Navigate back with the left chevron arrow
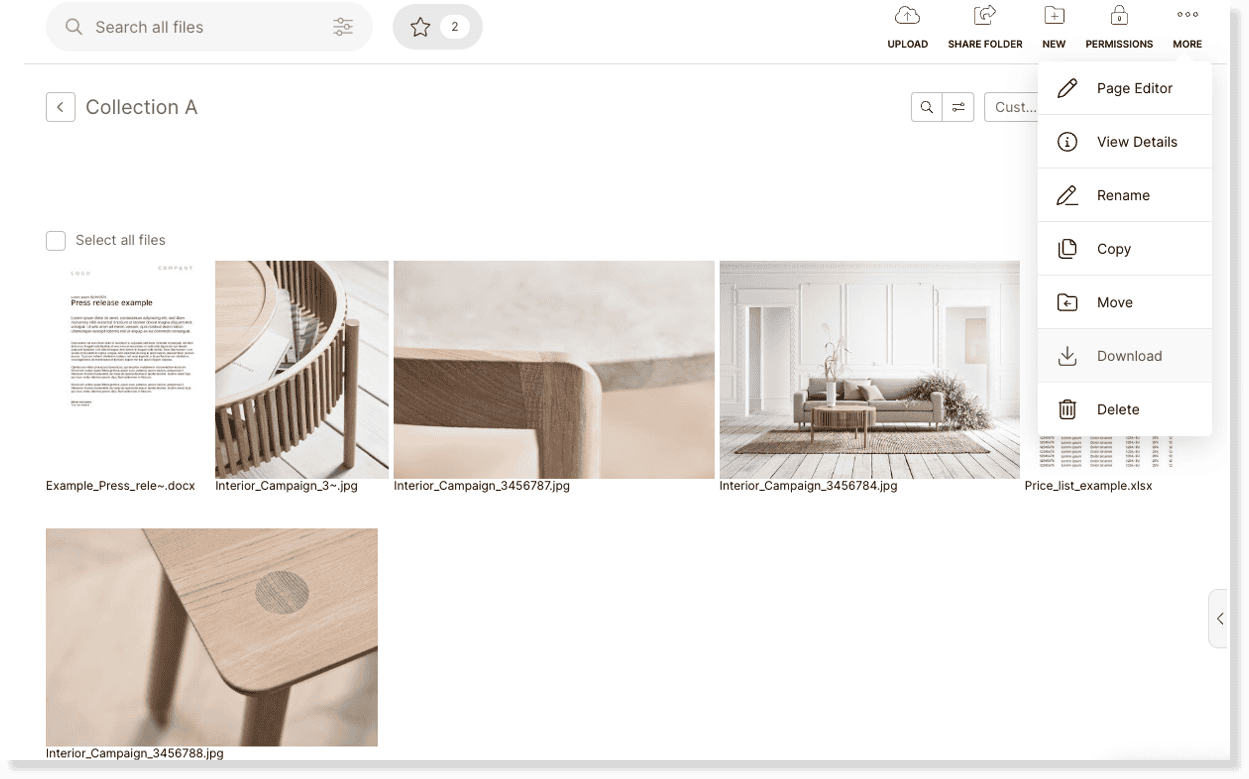Viewport: 1249px width, 779px height. [x=60, y=106]
